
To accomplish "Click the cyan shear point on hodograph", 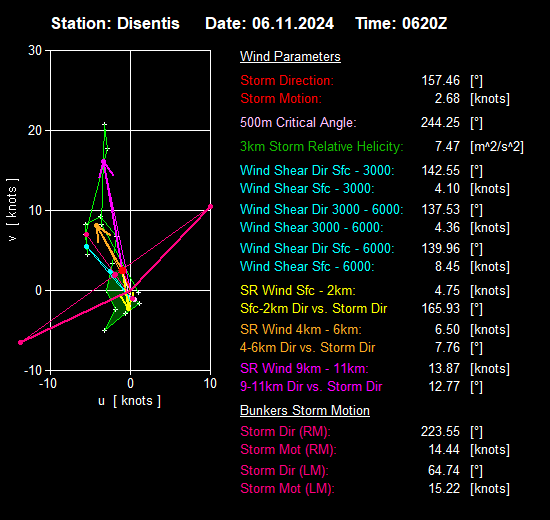I will pos(87,247).
